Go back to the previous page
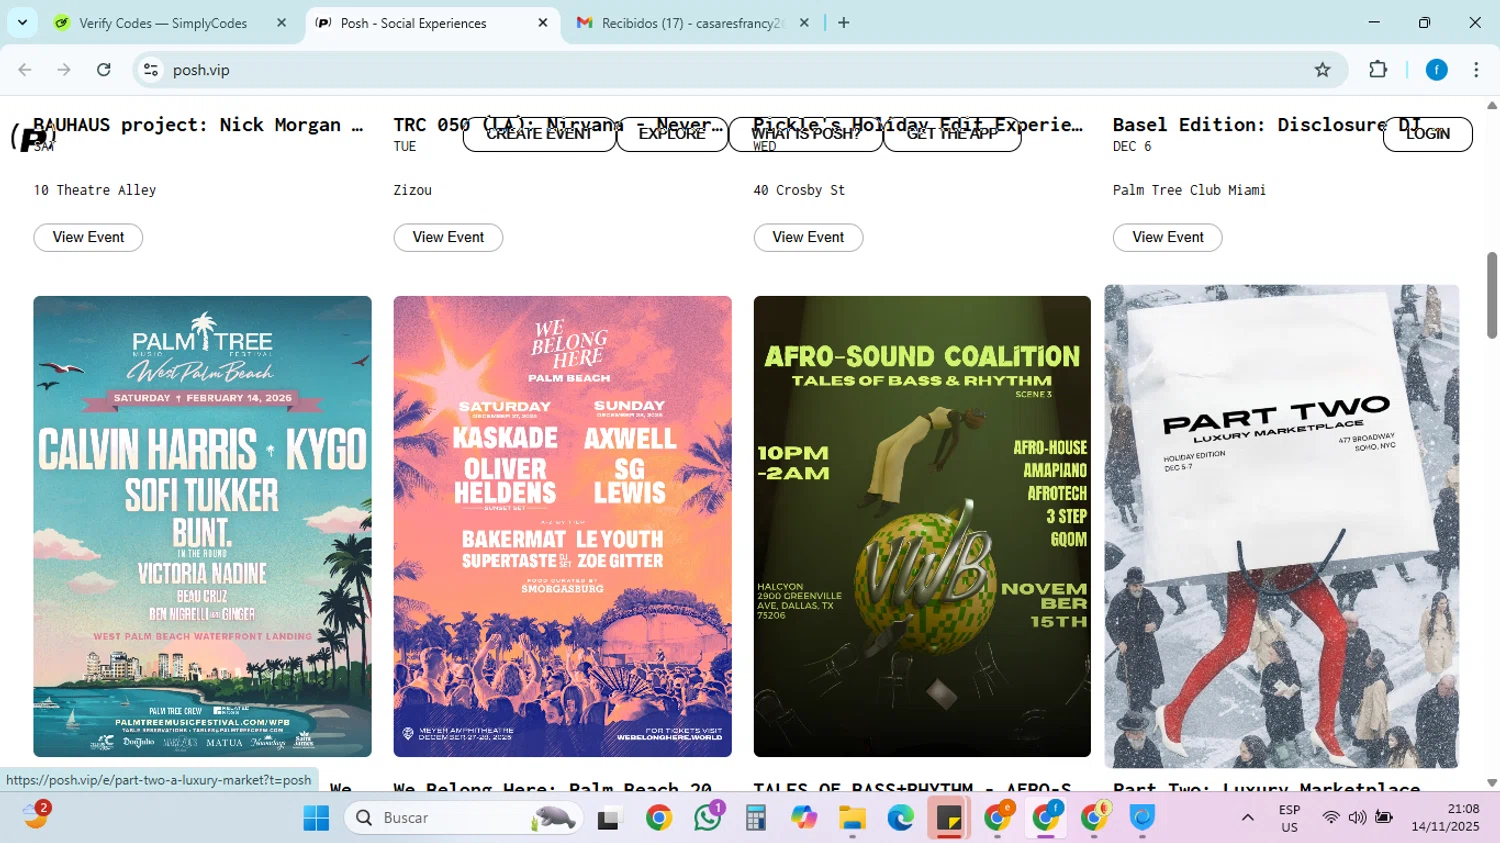The height and width of the screenshot is (843, 1500). tap(25, 70)
